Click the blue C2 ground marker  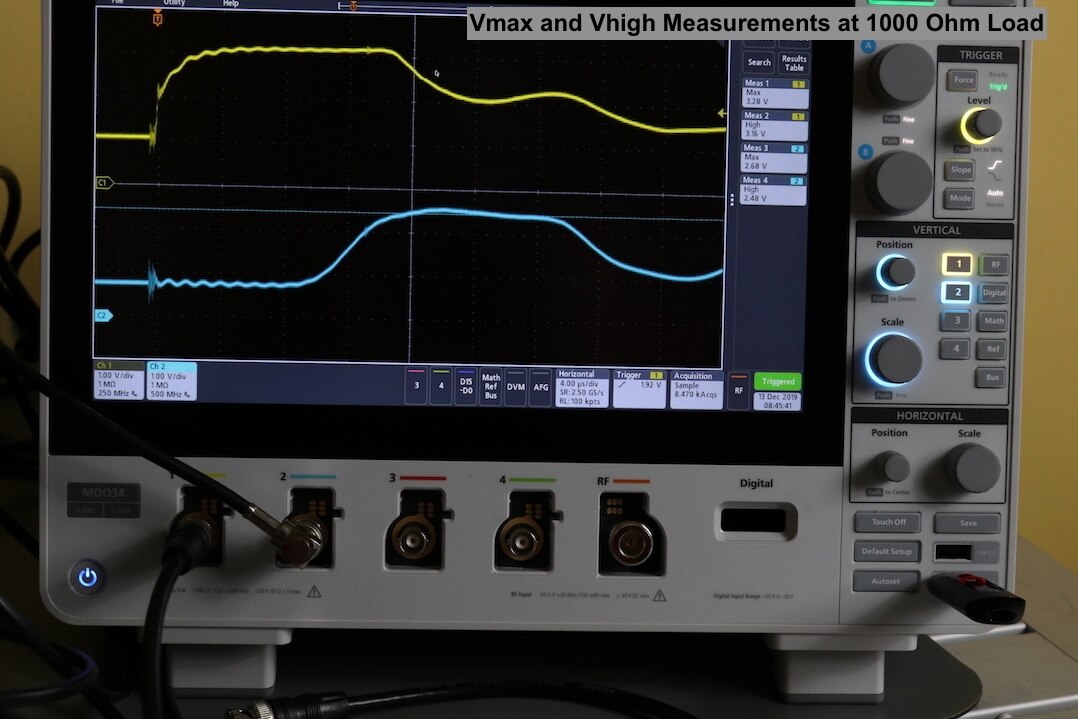pos(103,316)
